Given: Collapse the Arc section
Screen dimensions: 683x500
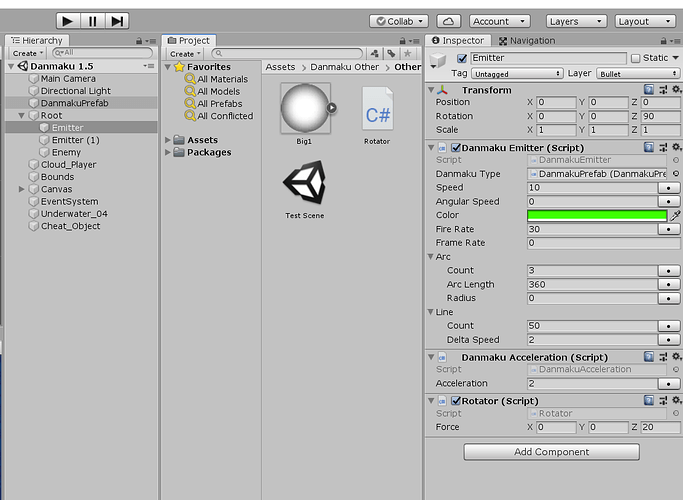Looking at the screenshot, I should (x=431, y=257).
